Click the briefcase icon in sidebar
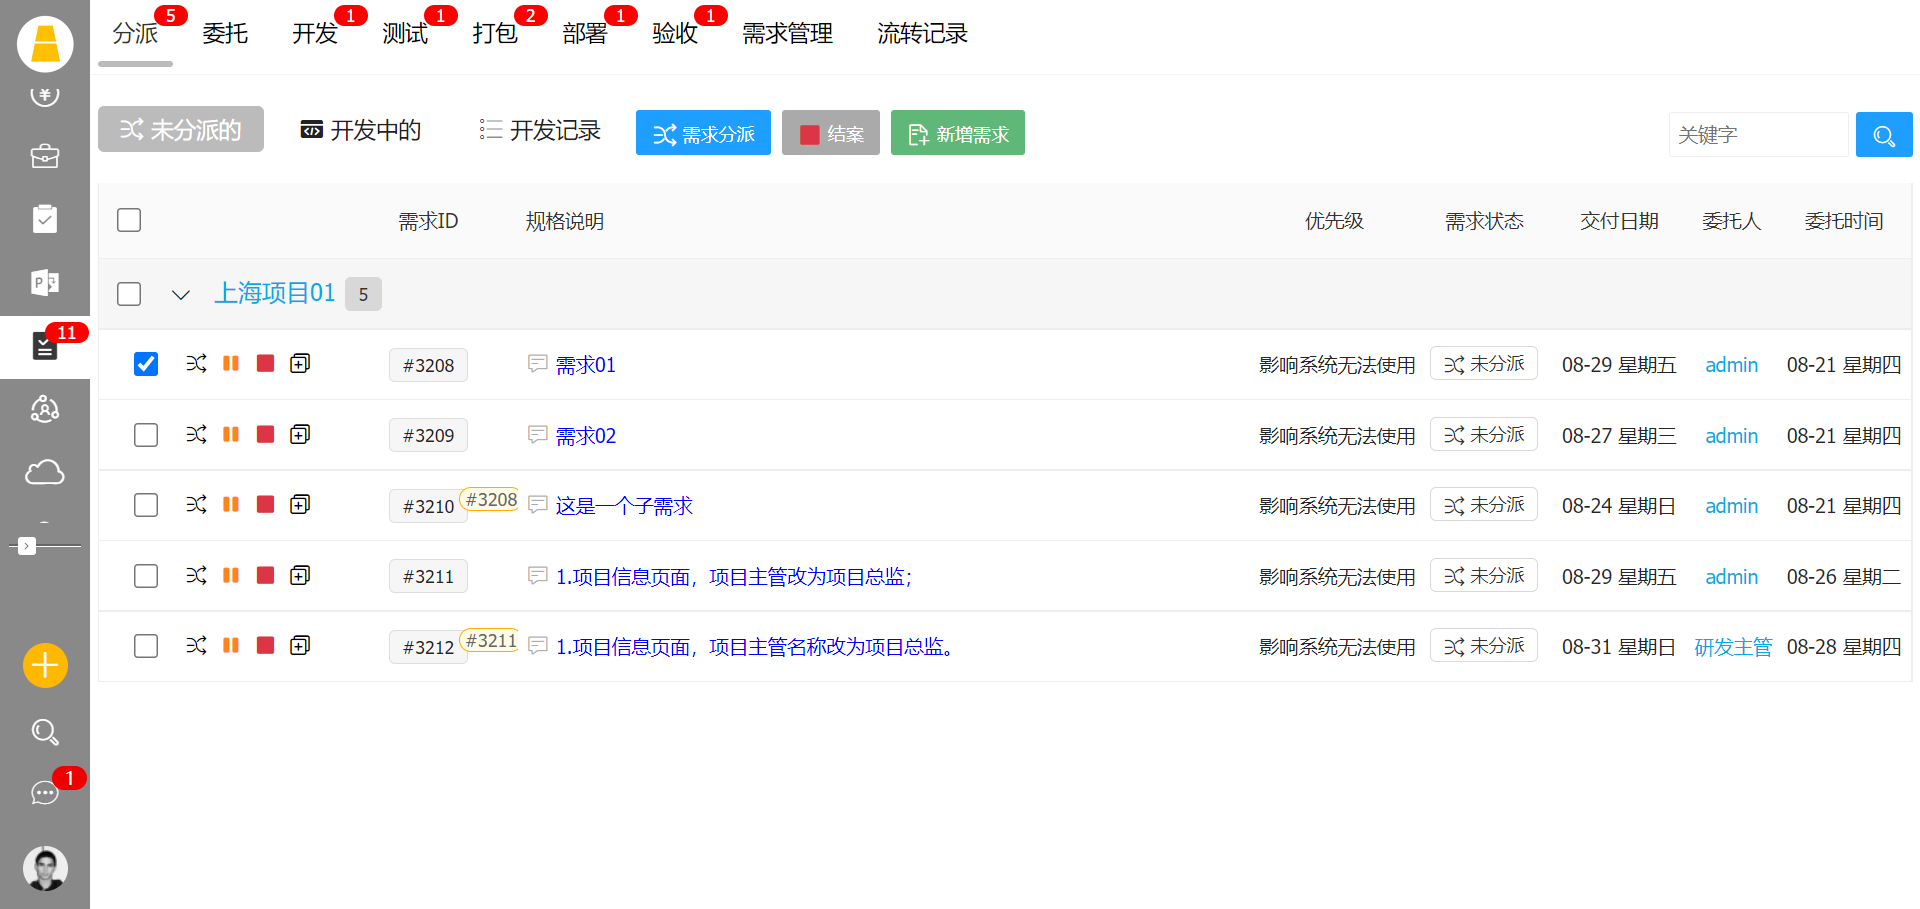 click(x=45, y=157)
